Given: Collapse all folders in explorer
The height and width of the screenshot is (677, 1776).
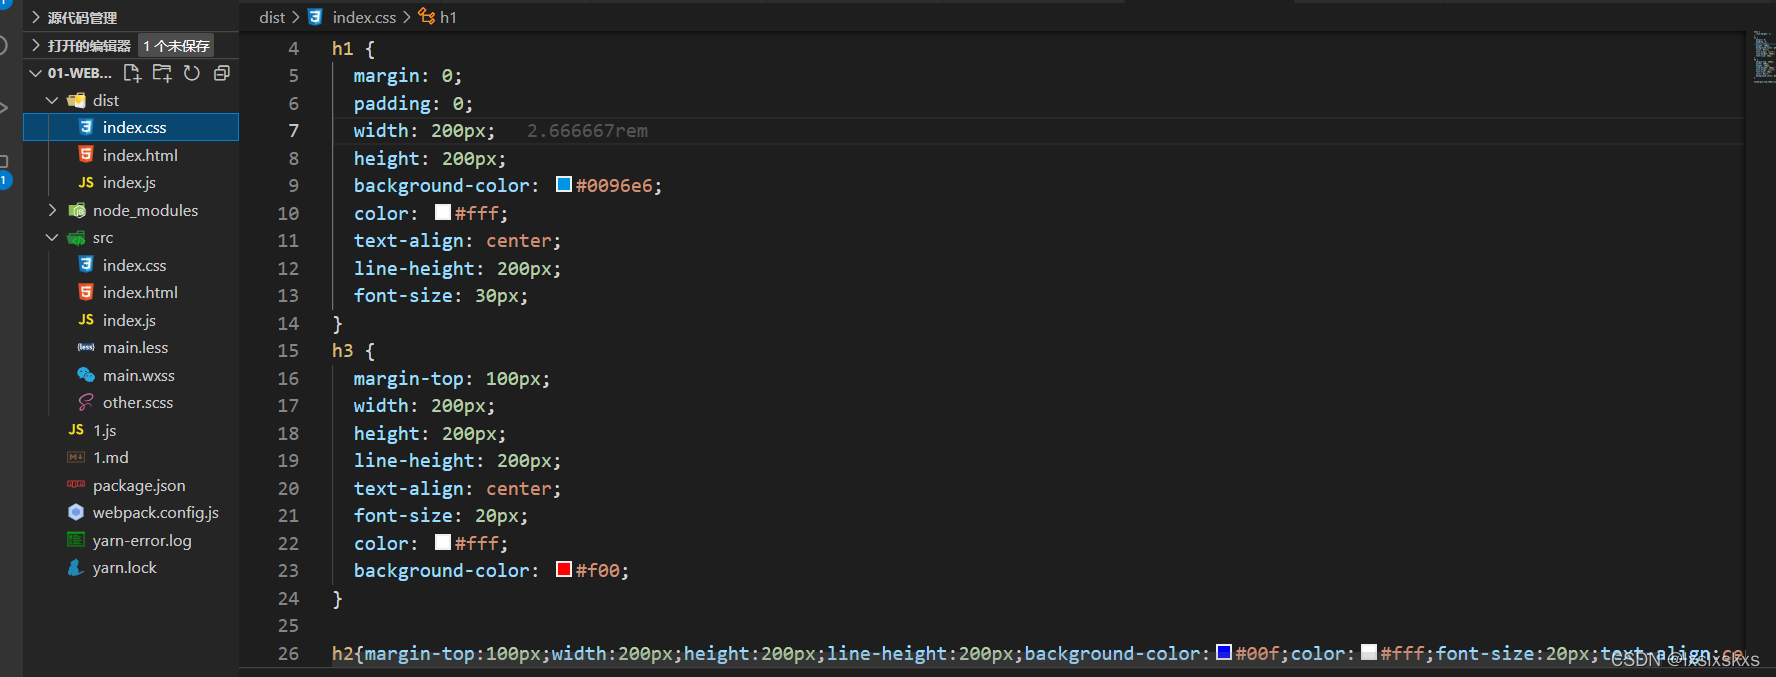Looking at the screenshot, I should tap(222, 73).
